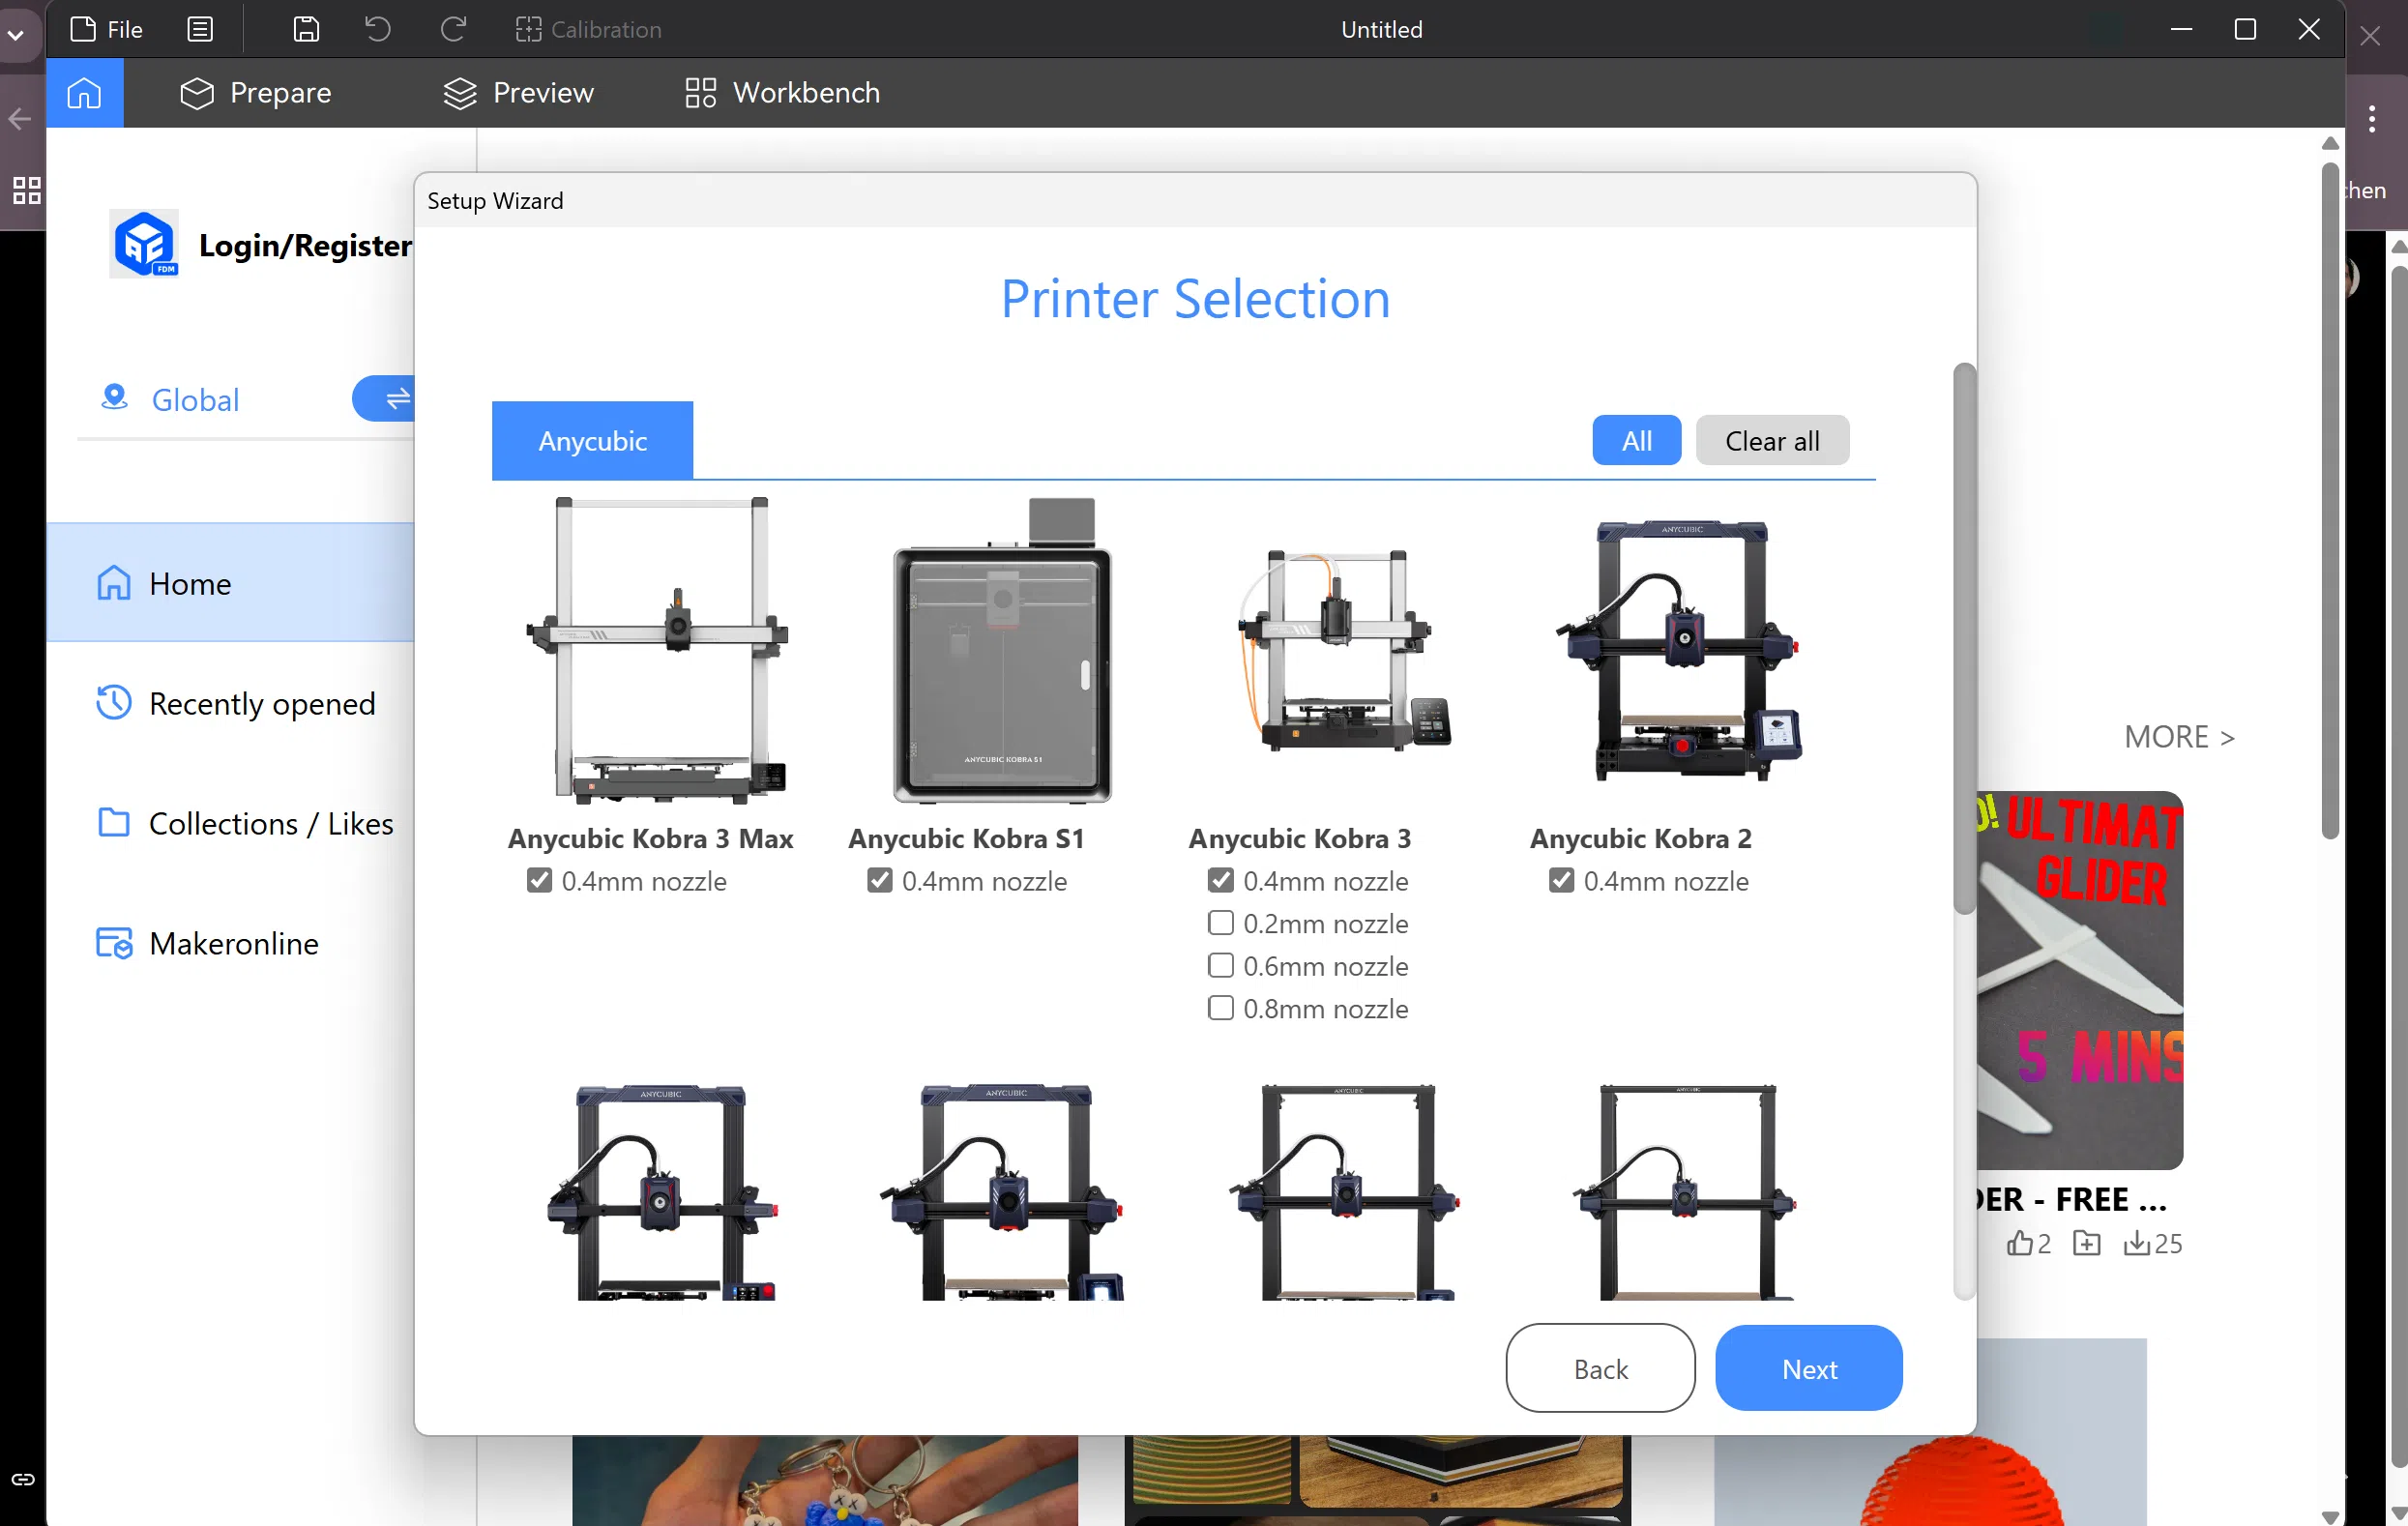Image resolution: width=2408 pixels, height=1526 pixels.
Task: Click the Clear all button
Action: (1772, 440)
